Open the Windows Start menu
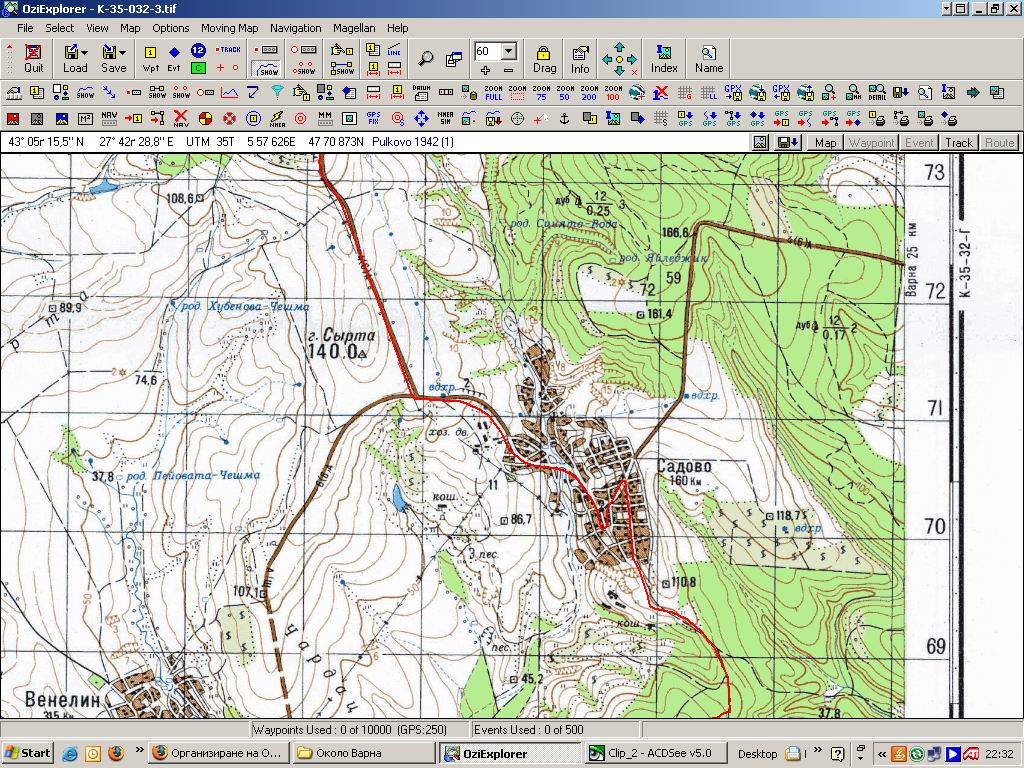 [28, 753]
